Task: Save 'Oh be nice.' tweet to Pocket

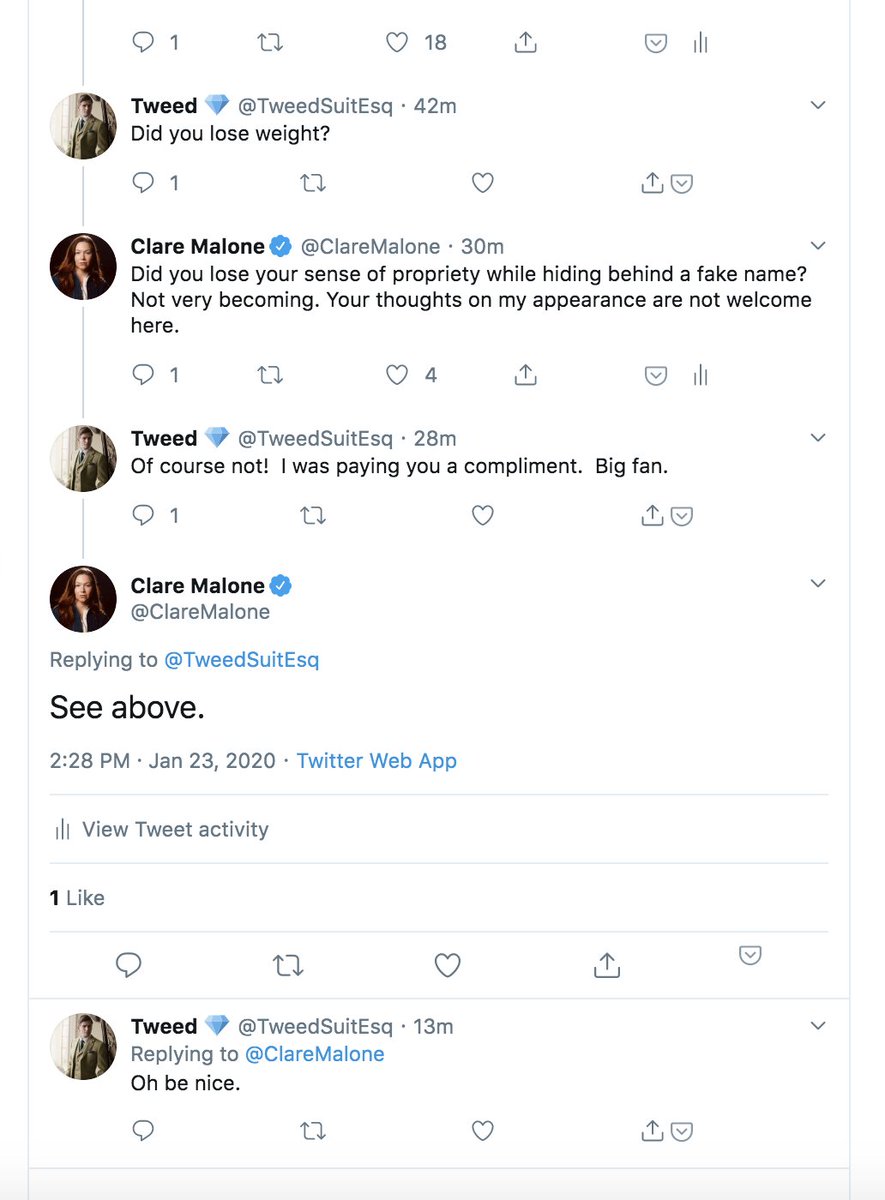Action: coord(682,1132)
